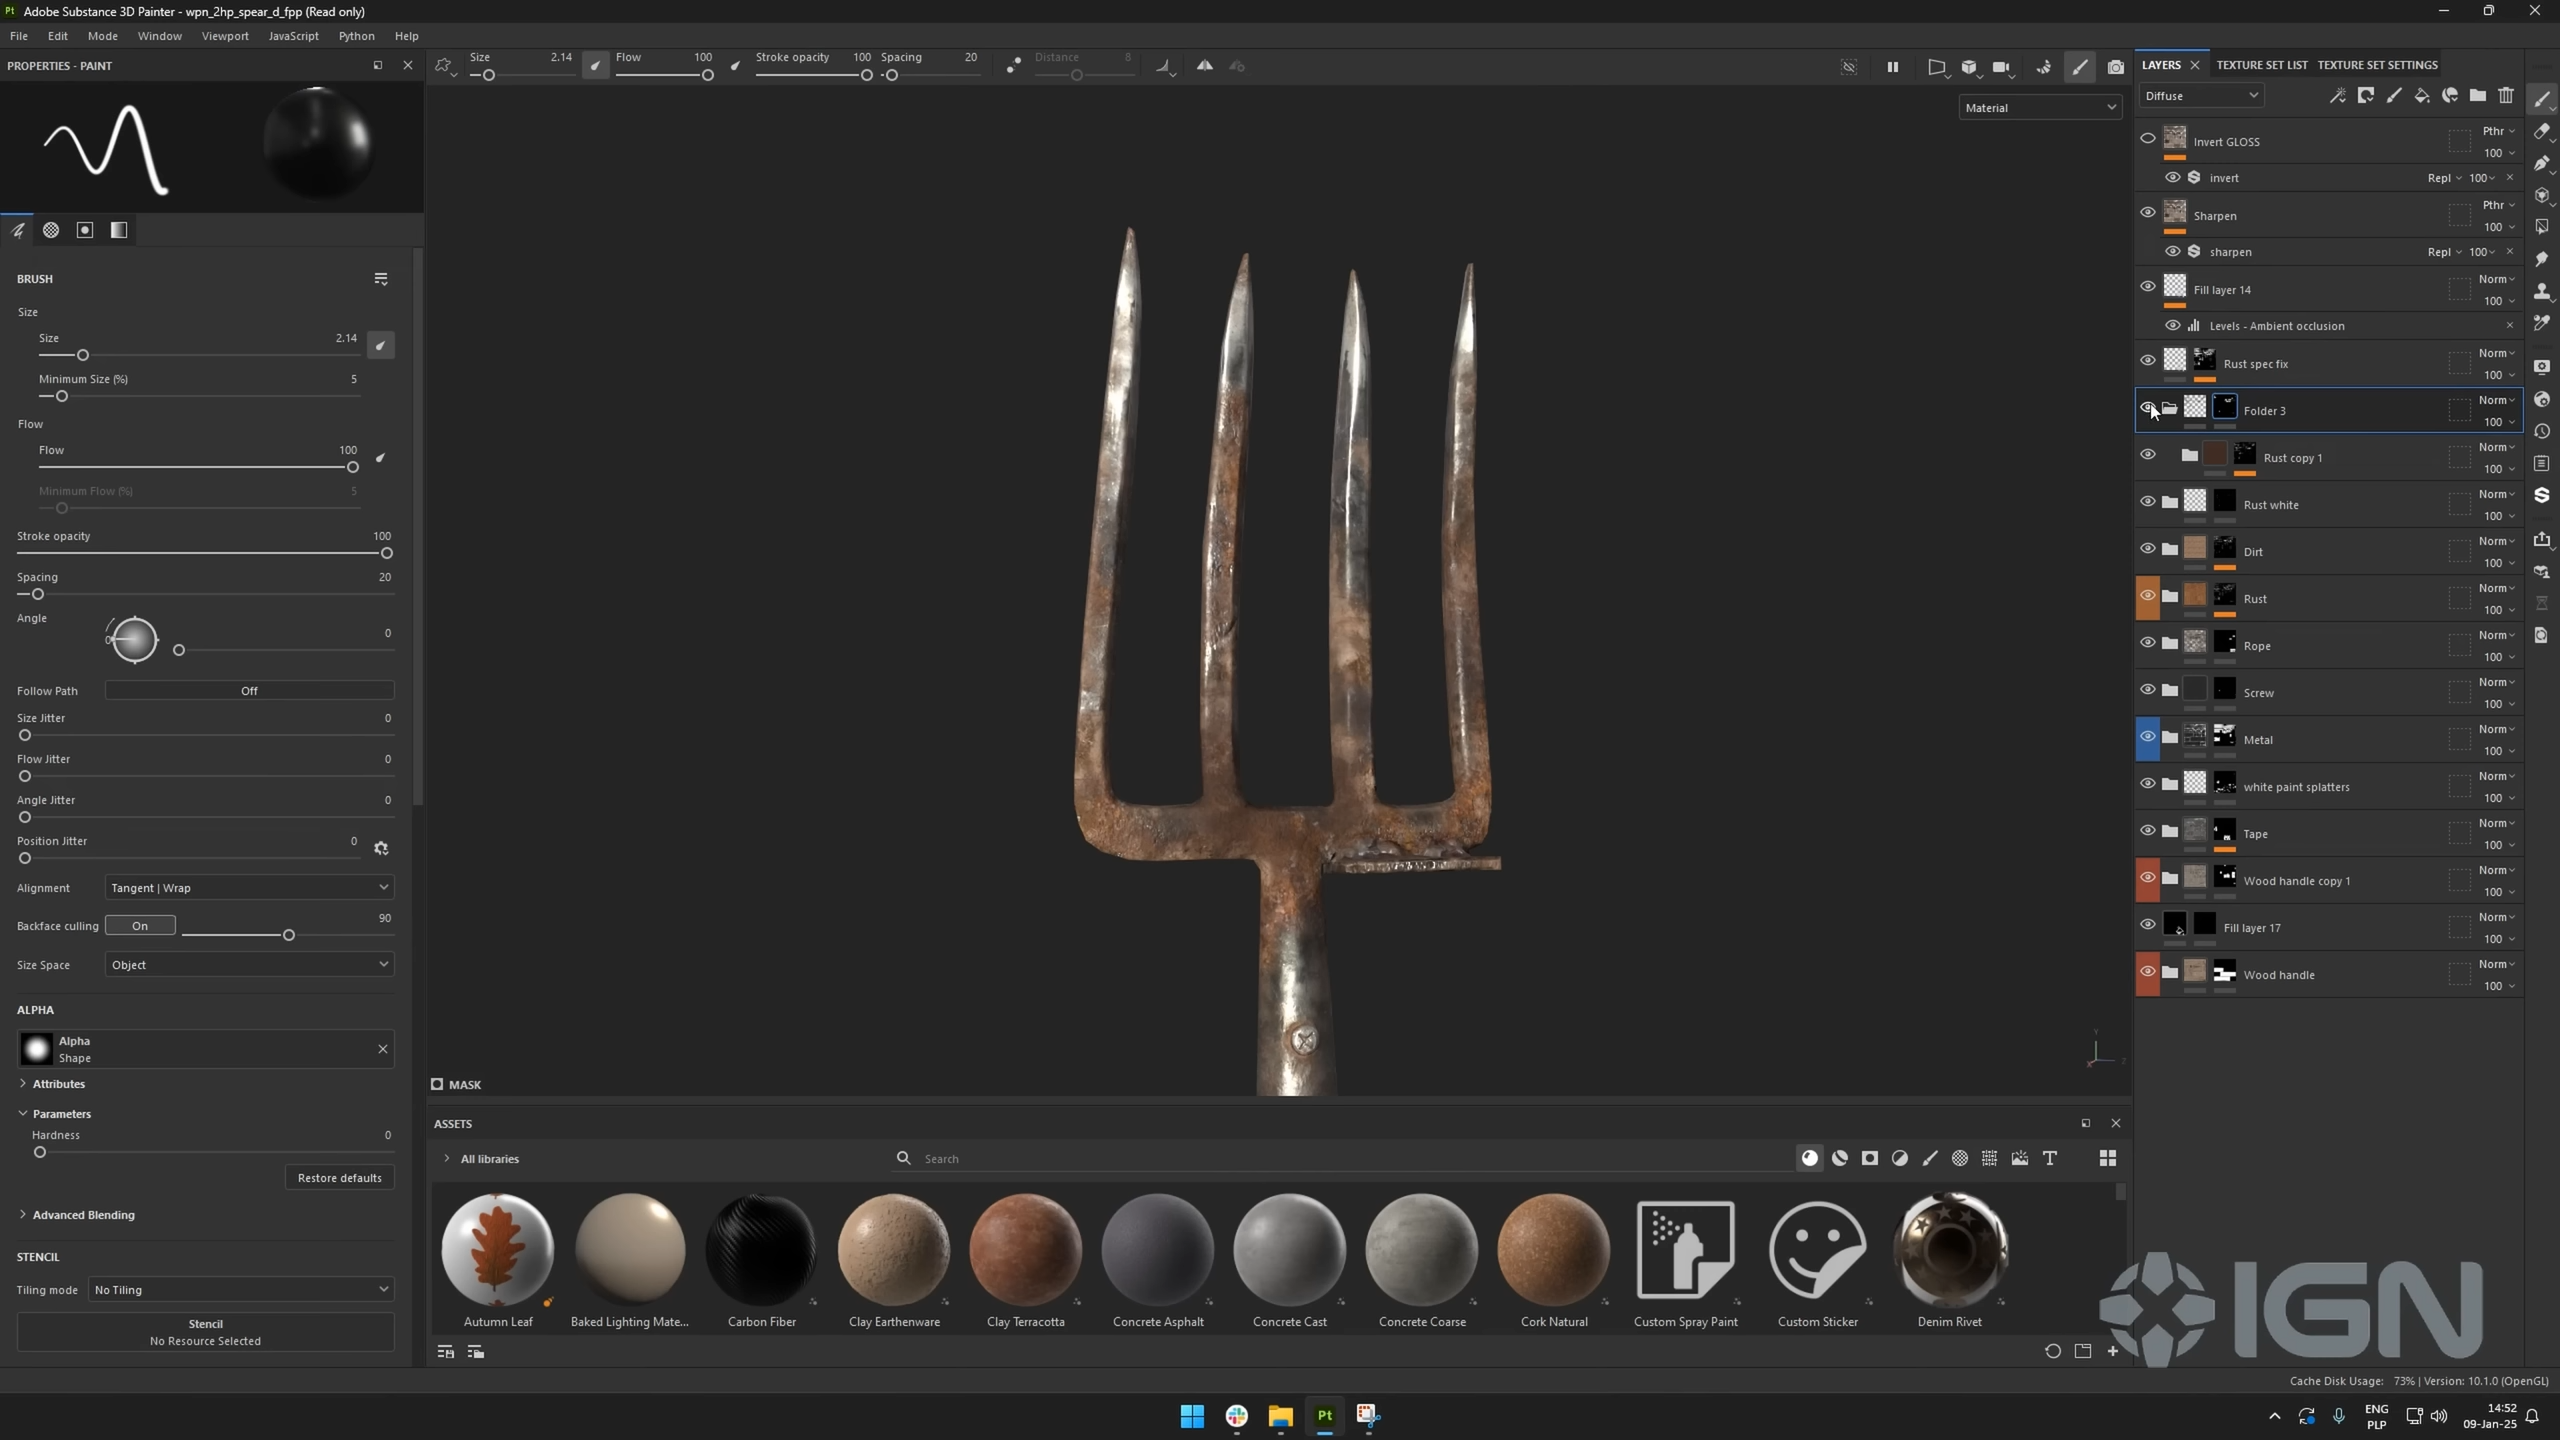The image size is (2560, 1440).
Task: Click Follow Path Off button
Action: pyautogui.click(x=249, y=690)
